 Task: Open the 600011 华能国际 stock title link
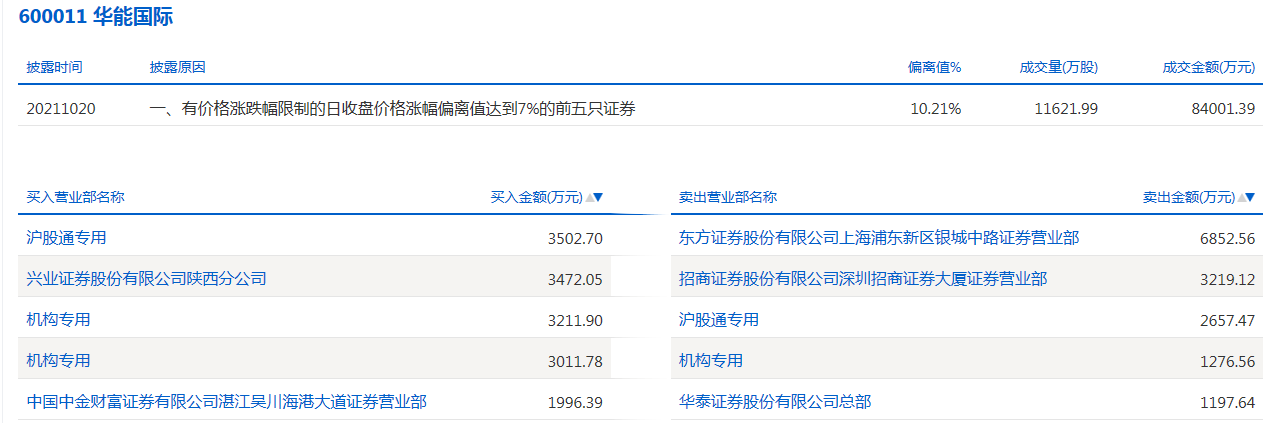click(94, 17)
